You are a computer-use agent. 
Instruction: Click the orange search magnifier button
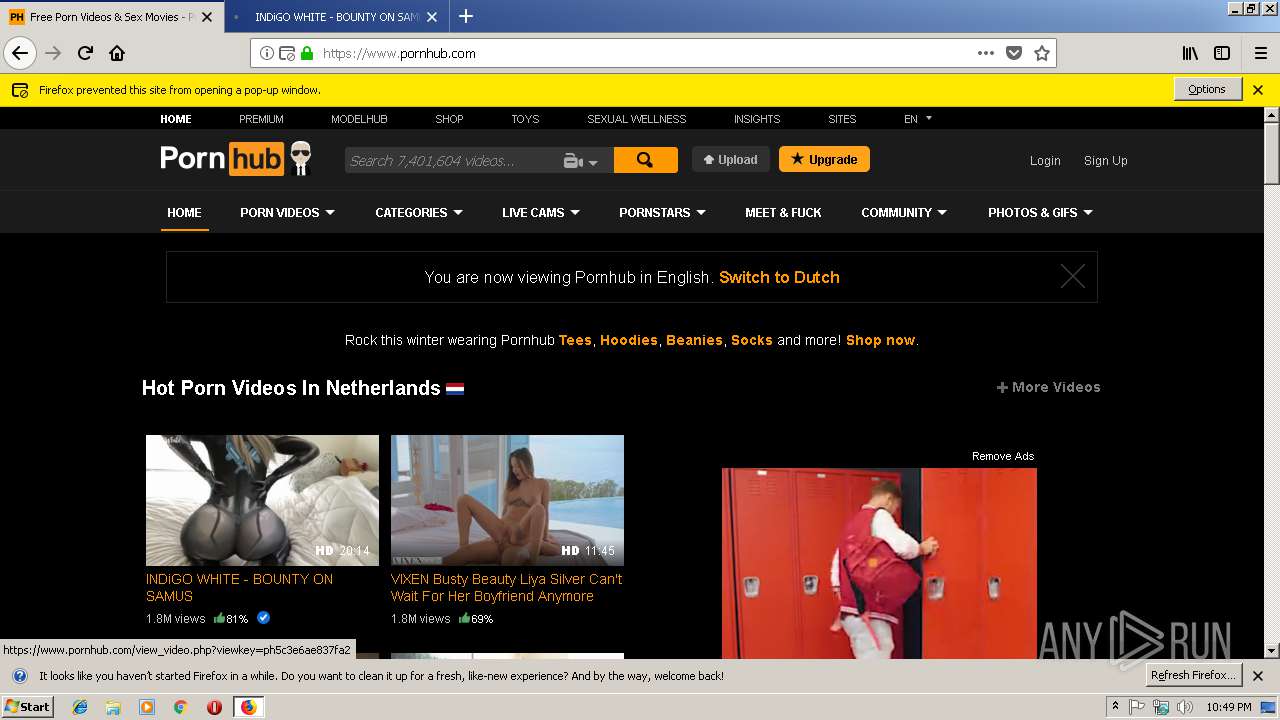pos(645,160)
